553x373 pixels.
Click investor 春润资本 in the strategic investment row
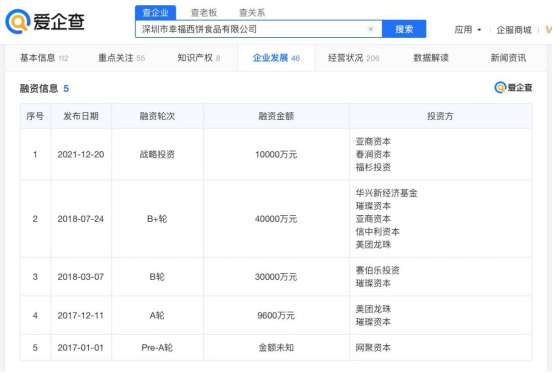click(x=373, y=154)
